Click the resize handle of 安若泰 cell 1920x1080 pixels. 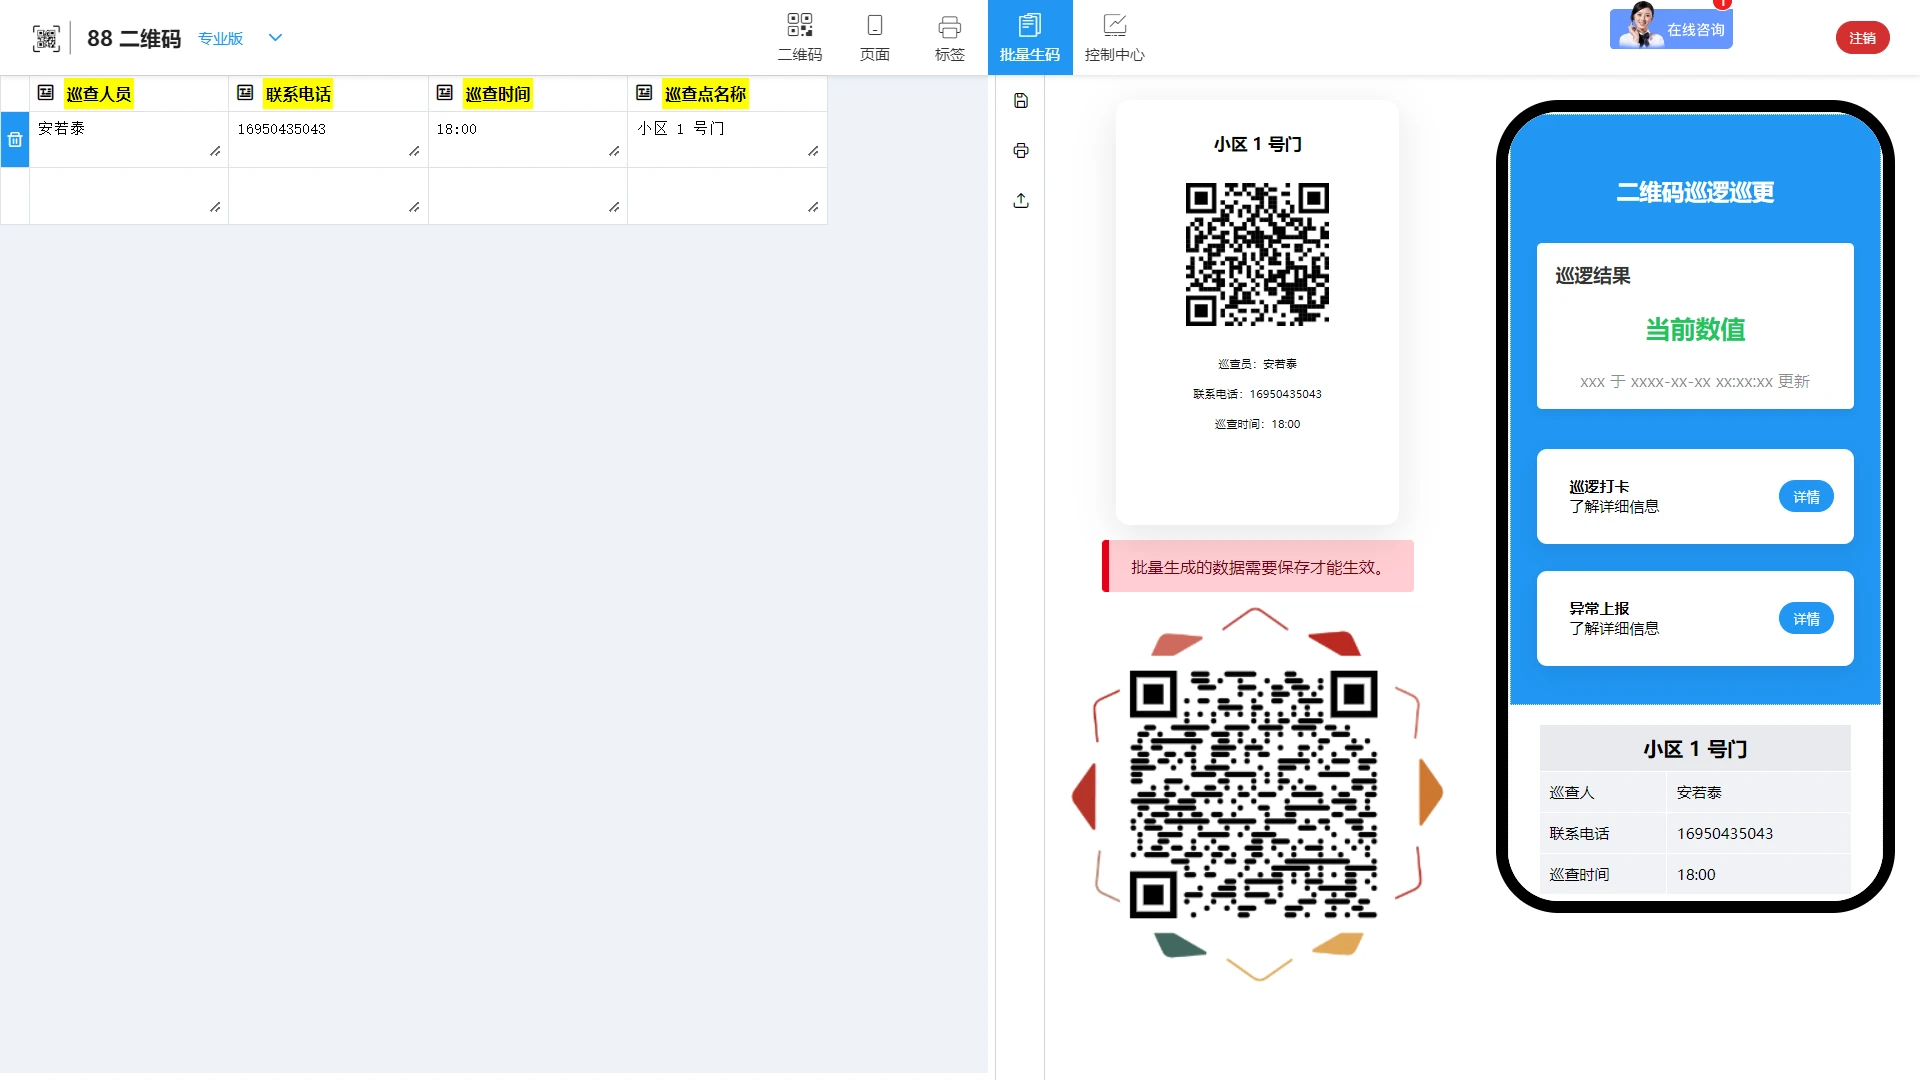click(x=215, y=151)
